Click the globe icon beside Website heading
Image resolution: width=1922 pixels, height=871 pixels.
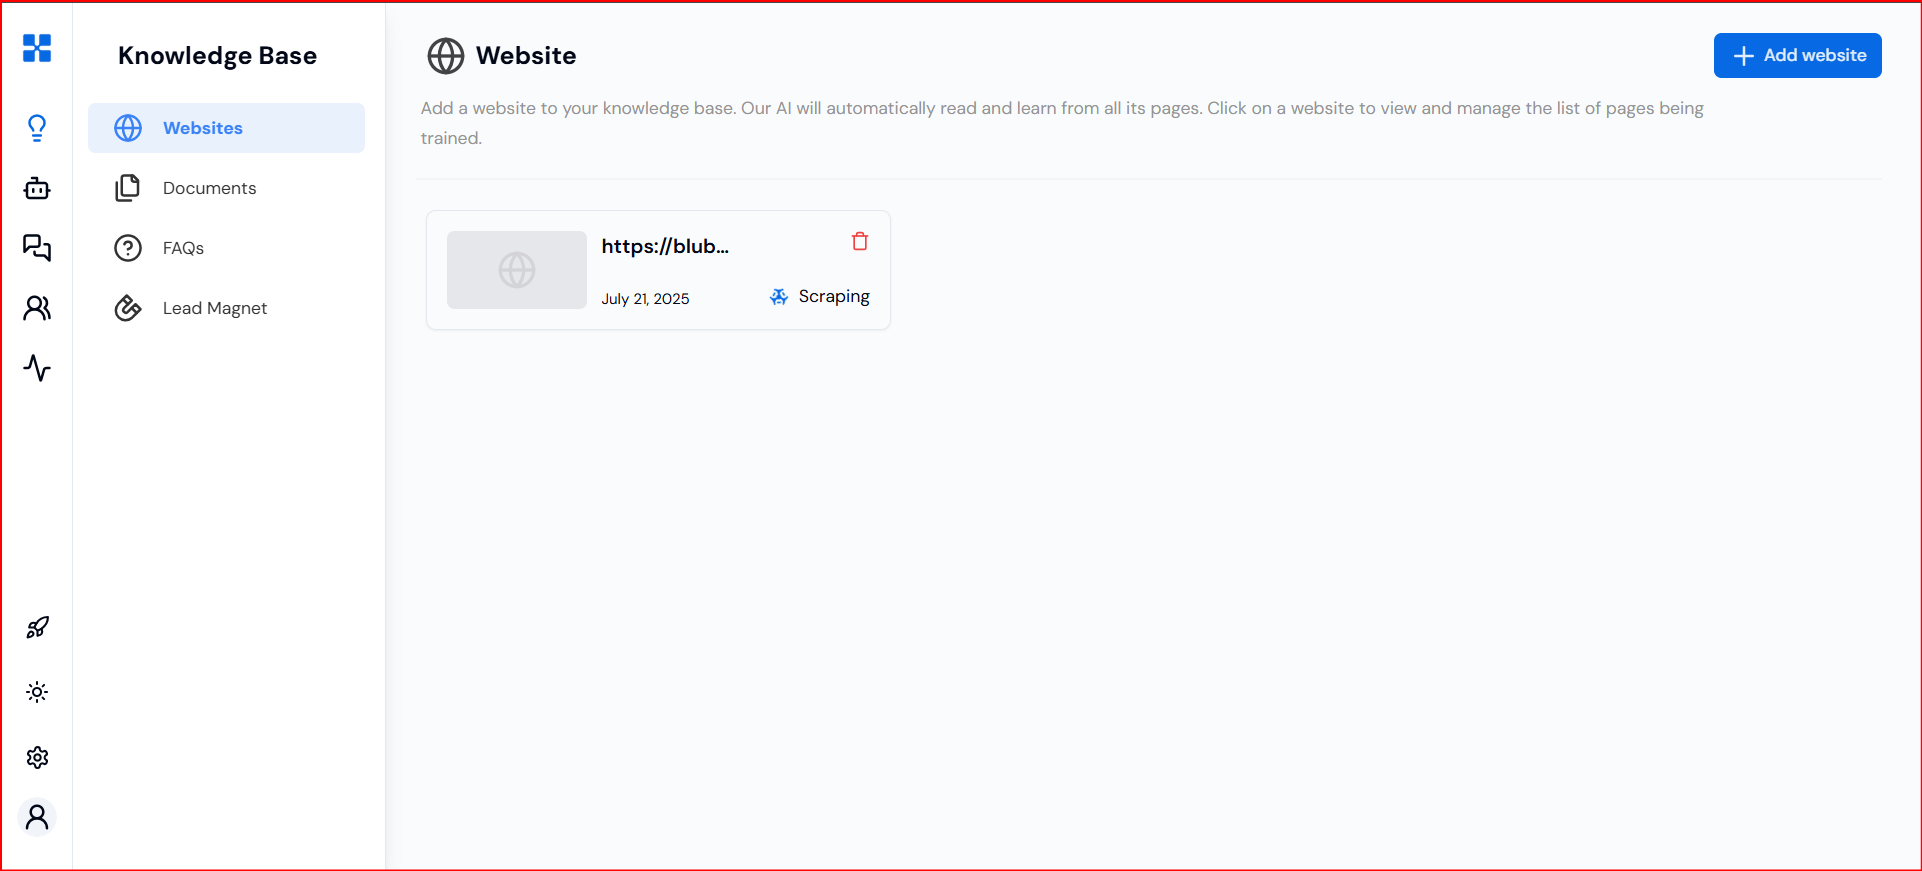[446, 56]
